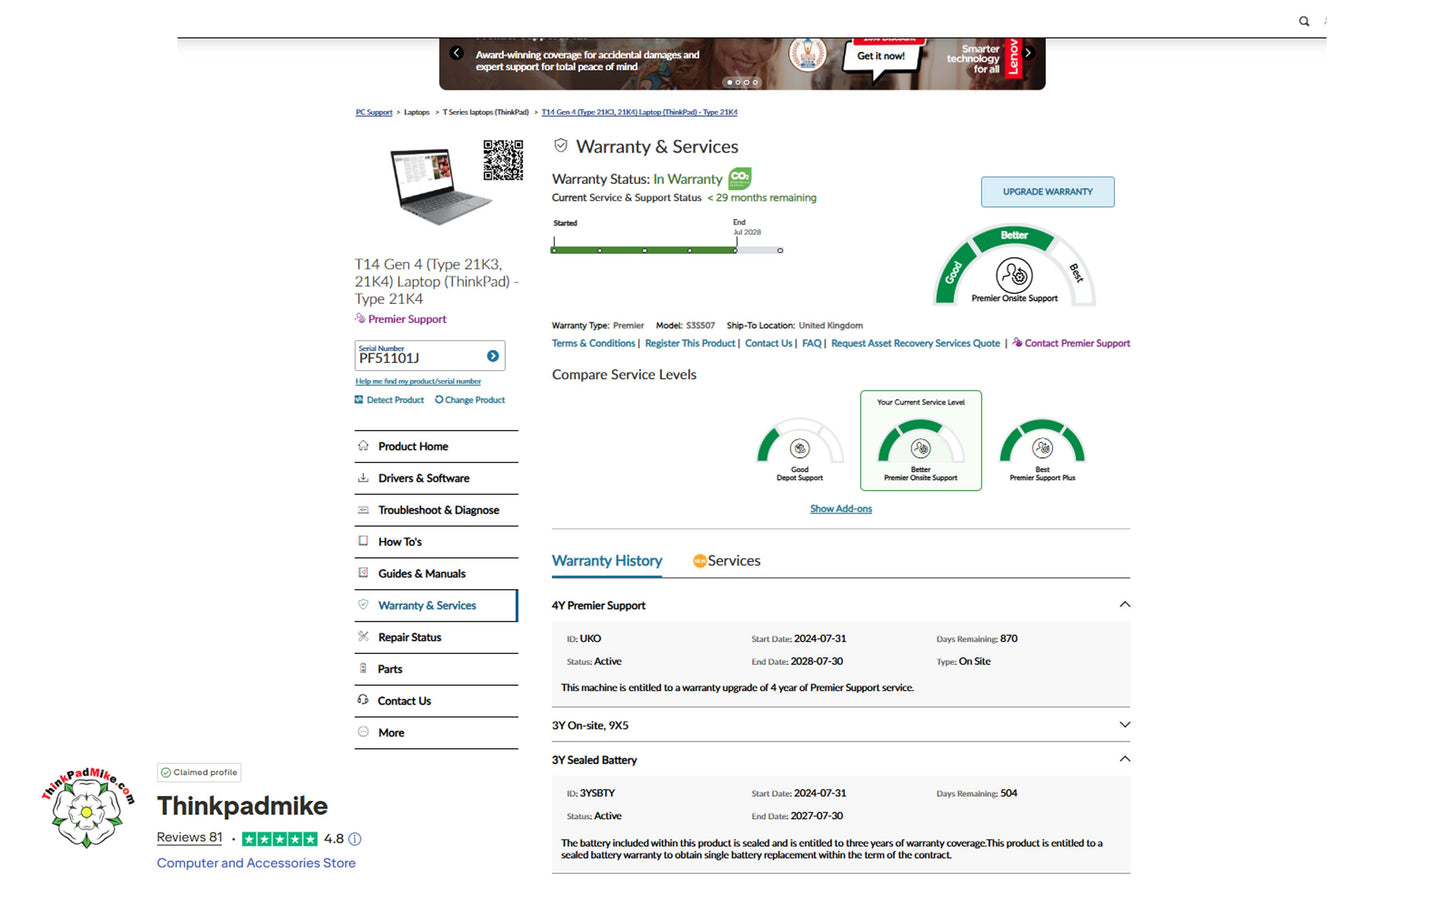Click the search magnifier icon at top right

(x=1303, y=21)
